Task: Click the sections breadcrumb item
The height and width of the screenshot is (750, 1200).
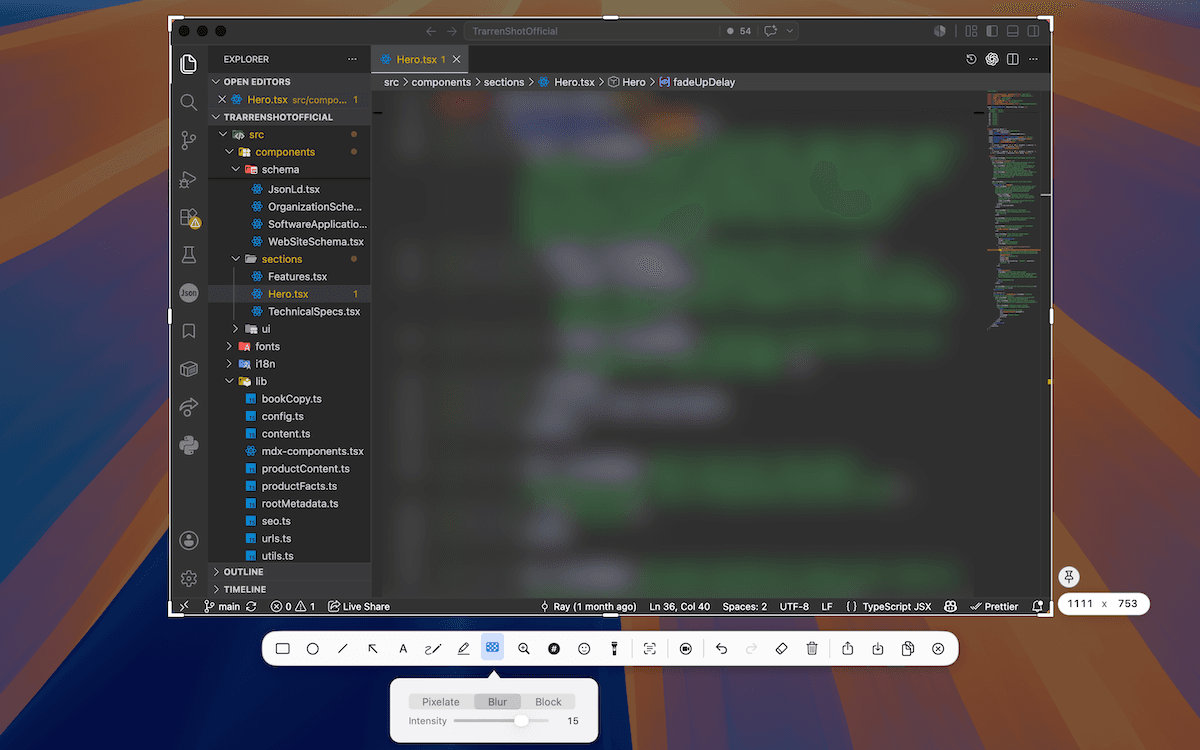Action: (504, 82)
